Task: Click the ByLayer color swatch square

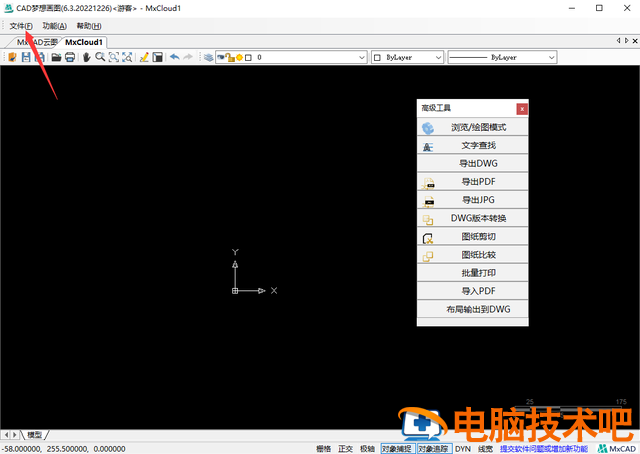Action: pyautogui.click(x=377, y=58)
